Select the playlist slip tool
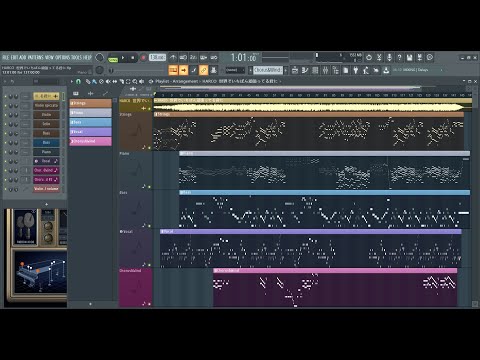Image resolution: width=480 pixels, height=360 pixels. click(x=115, y=81)
